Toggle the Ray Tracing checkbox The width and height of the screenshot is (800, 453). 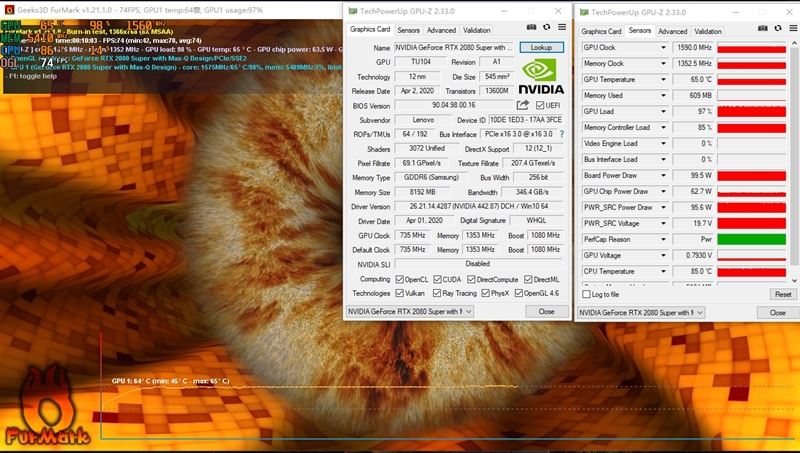pyautogui.click(x=437, y=293)
